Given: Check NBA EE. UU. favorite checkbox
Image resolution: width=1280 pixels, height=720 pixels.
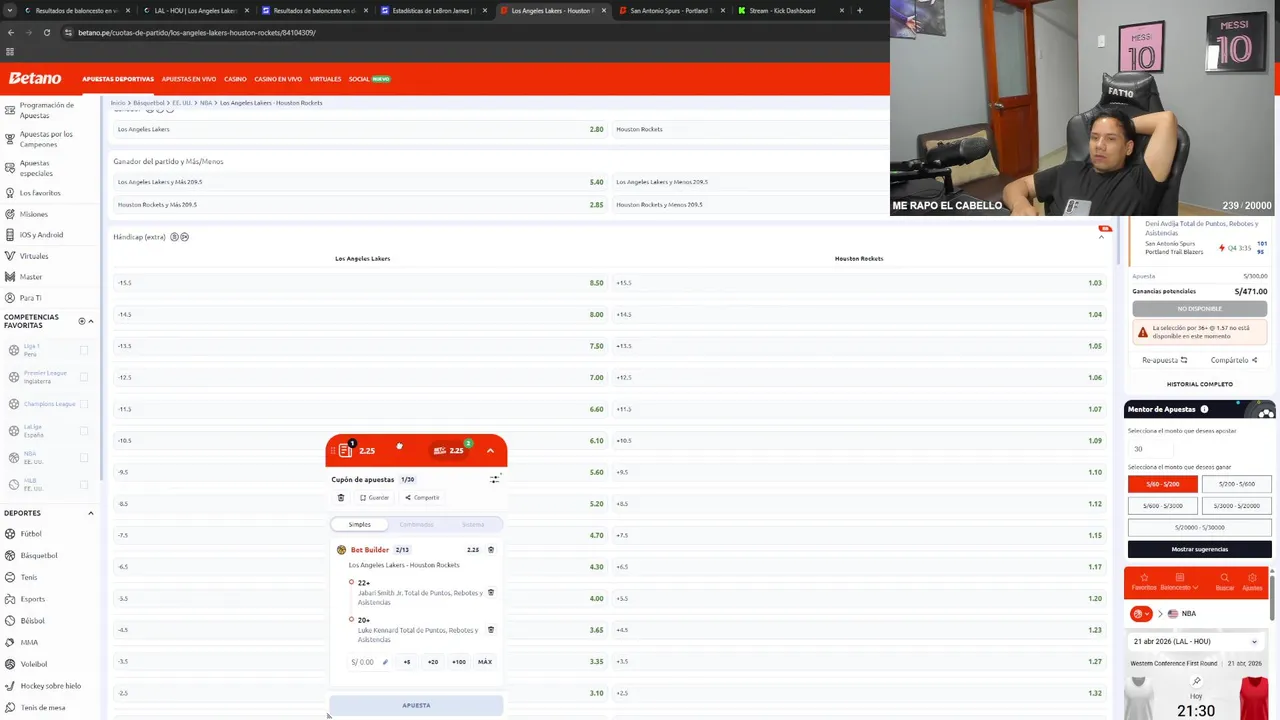Looking at the screenshot, I should point(84,458).
